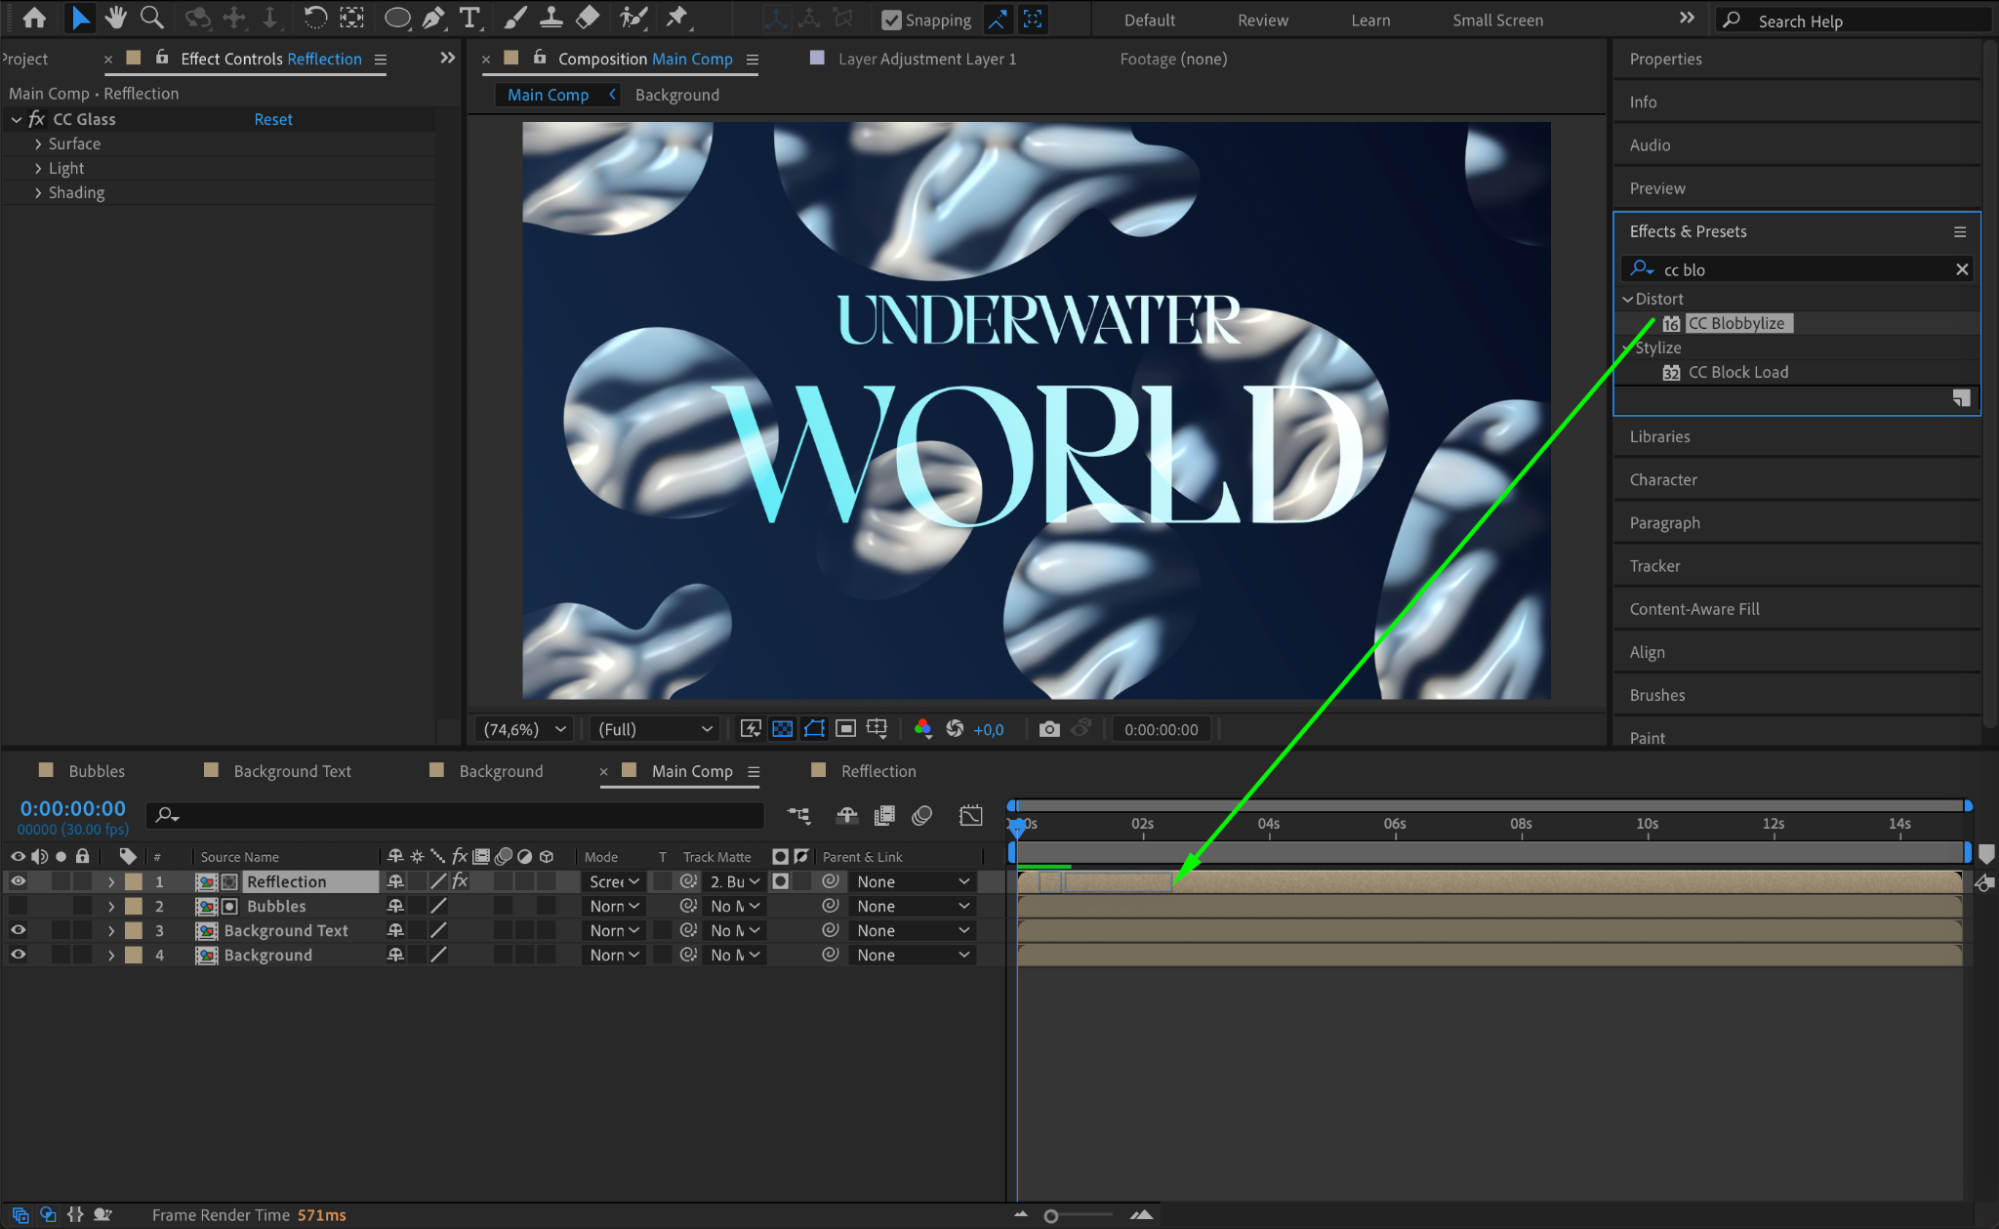Select the Zoom tool in toolbar

[152, 18]
